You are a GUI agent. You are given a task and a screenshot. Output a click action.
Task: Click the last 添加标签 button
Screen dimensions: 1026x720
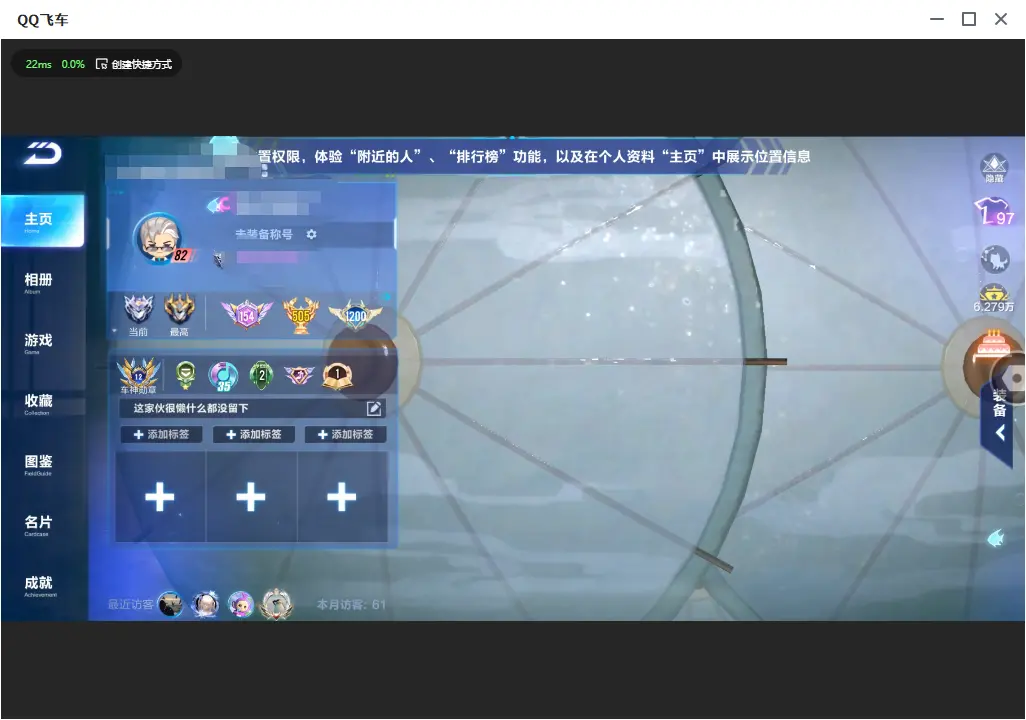tap(345, 435)
